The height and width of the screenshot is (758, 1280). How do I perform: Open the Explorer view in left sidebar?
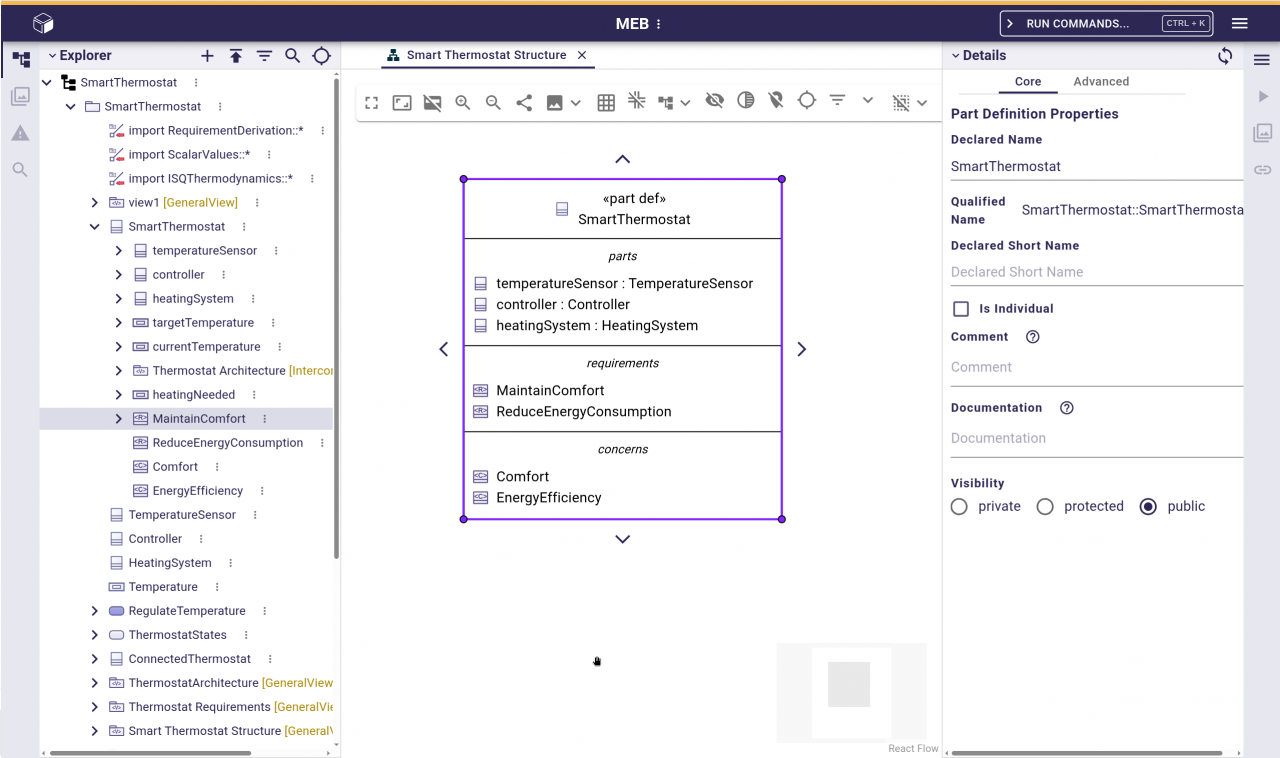(20, 60)
